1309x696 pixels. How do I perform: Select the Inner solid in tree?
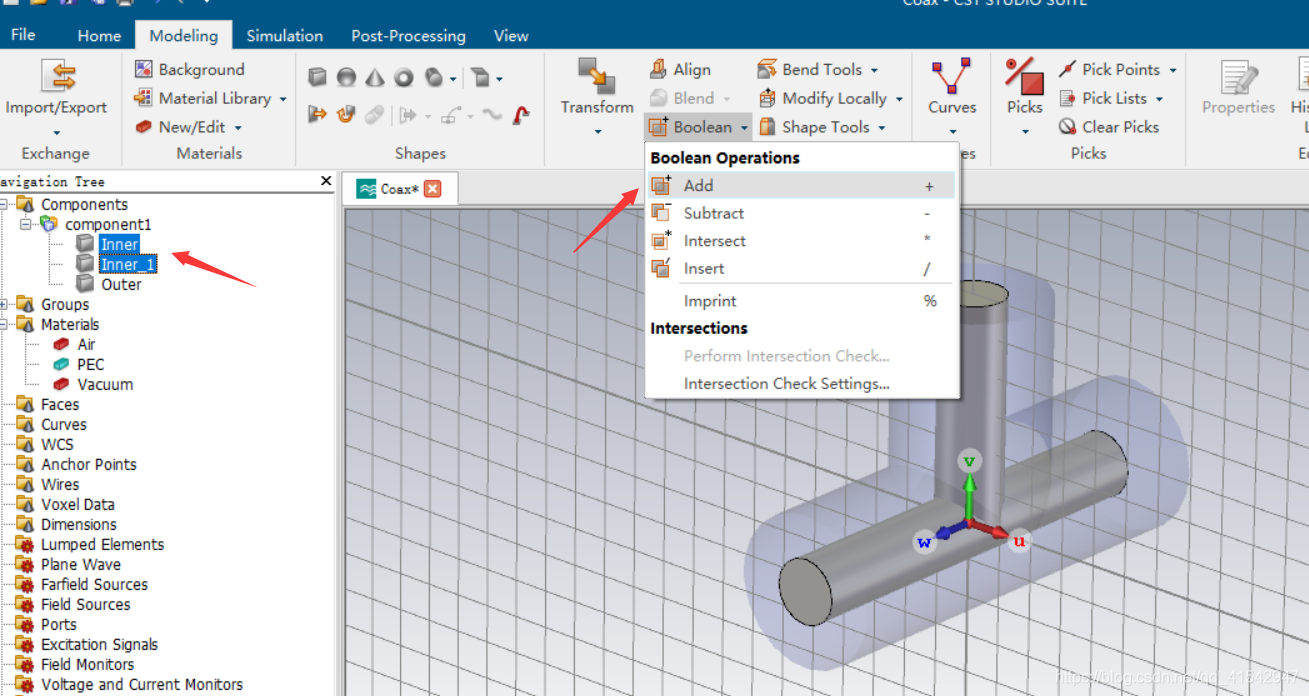pyautogui.click(x=119, y=244)
